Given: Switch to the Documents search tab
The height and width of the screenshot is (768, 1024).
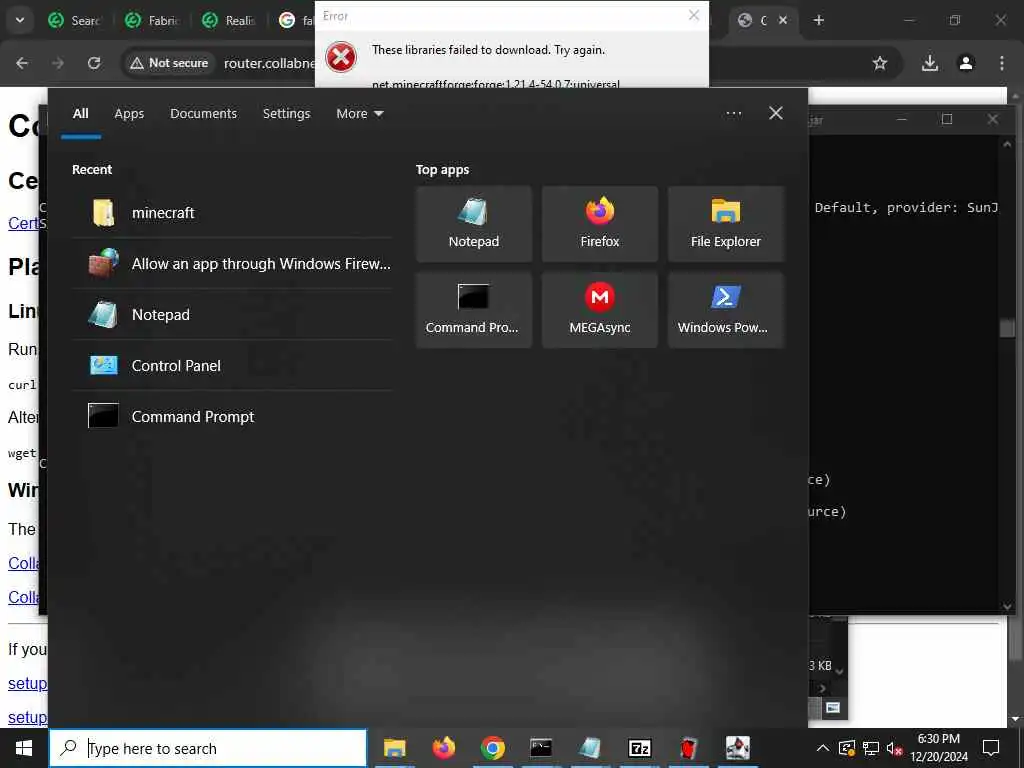Looking at the screenshot, I should (x=204, y=114).
